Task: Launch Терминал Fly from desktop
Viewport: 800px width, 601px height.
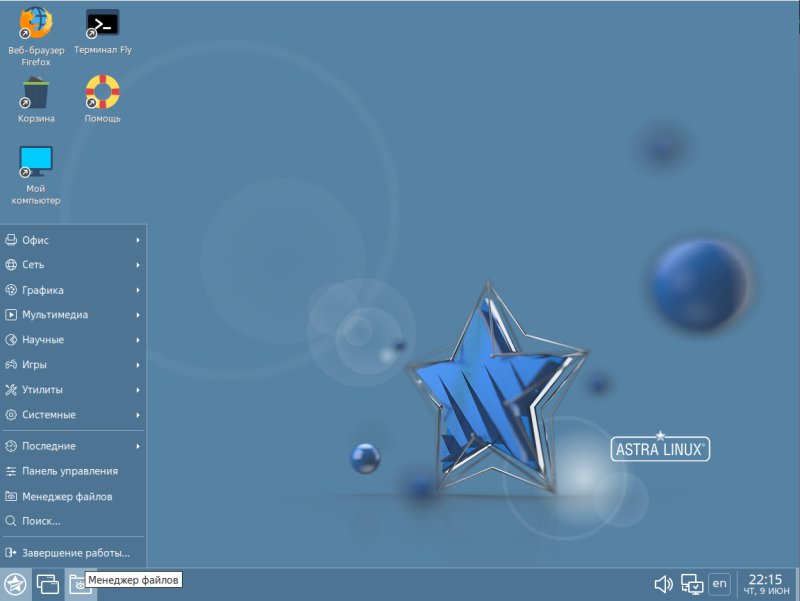Action: (x=103, y=22)
